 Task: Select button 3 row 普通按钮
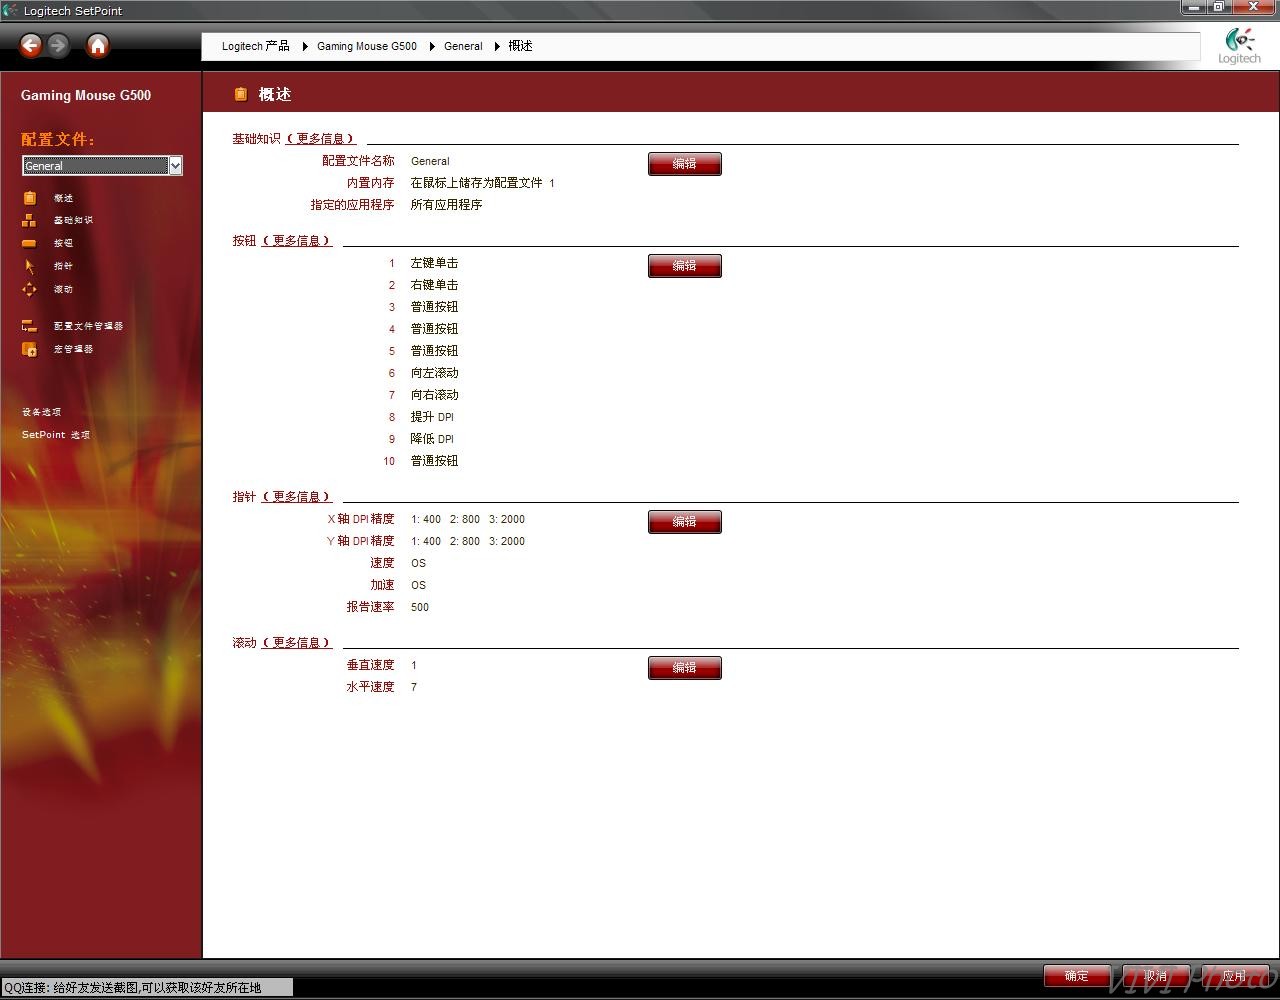[434, 307]
